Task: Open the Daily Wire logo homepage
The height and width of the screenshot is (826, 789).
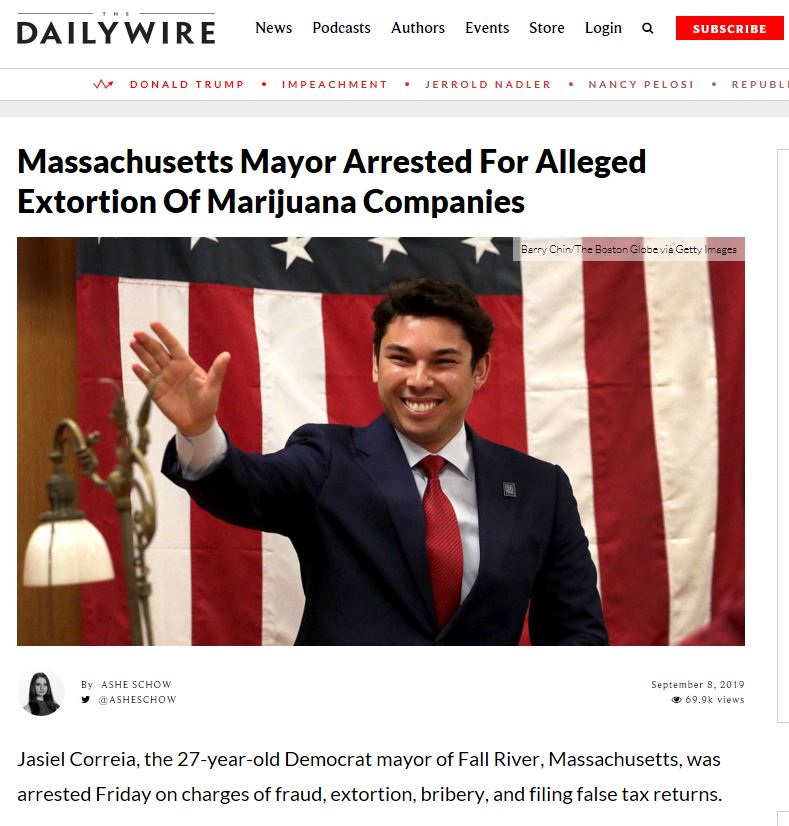Action: click(x=116, y=28)
